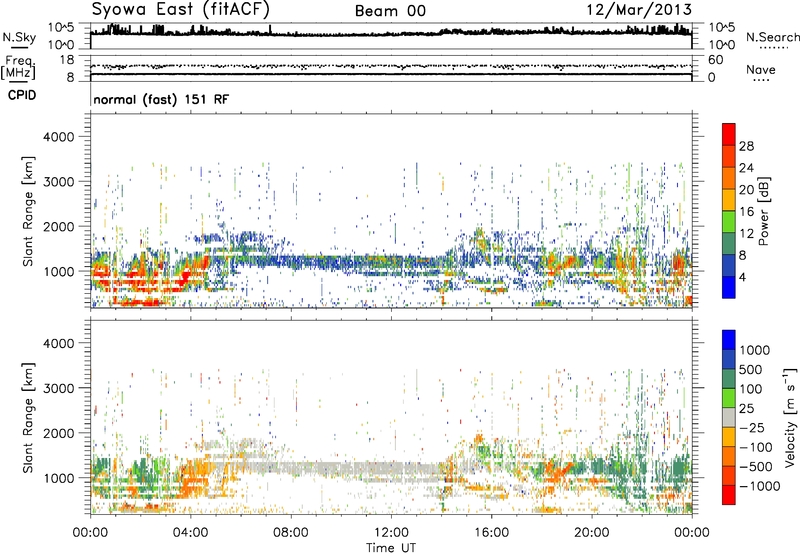Click the '28' tick on the Power colorbar
This screenshot has height=554, width=800.
(x=746, y=146)
